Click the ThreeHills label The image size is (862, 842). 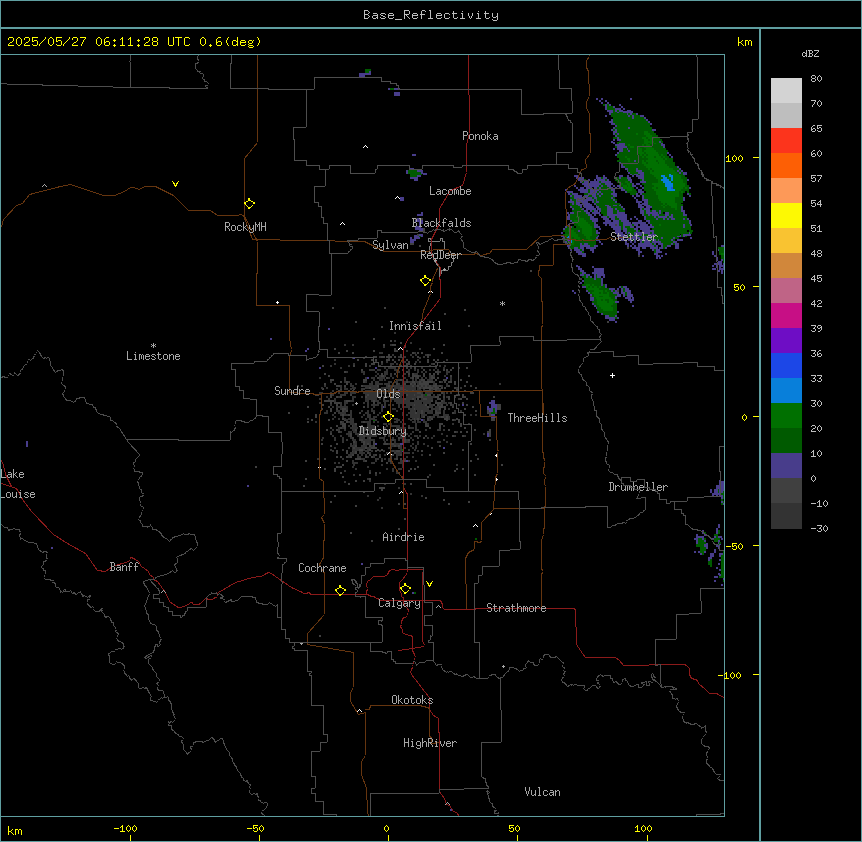(x=537, y=418)
